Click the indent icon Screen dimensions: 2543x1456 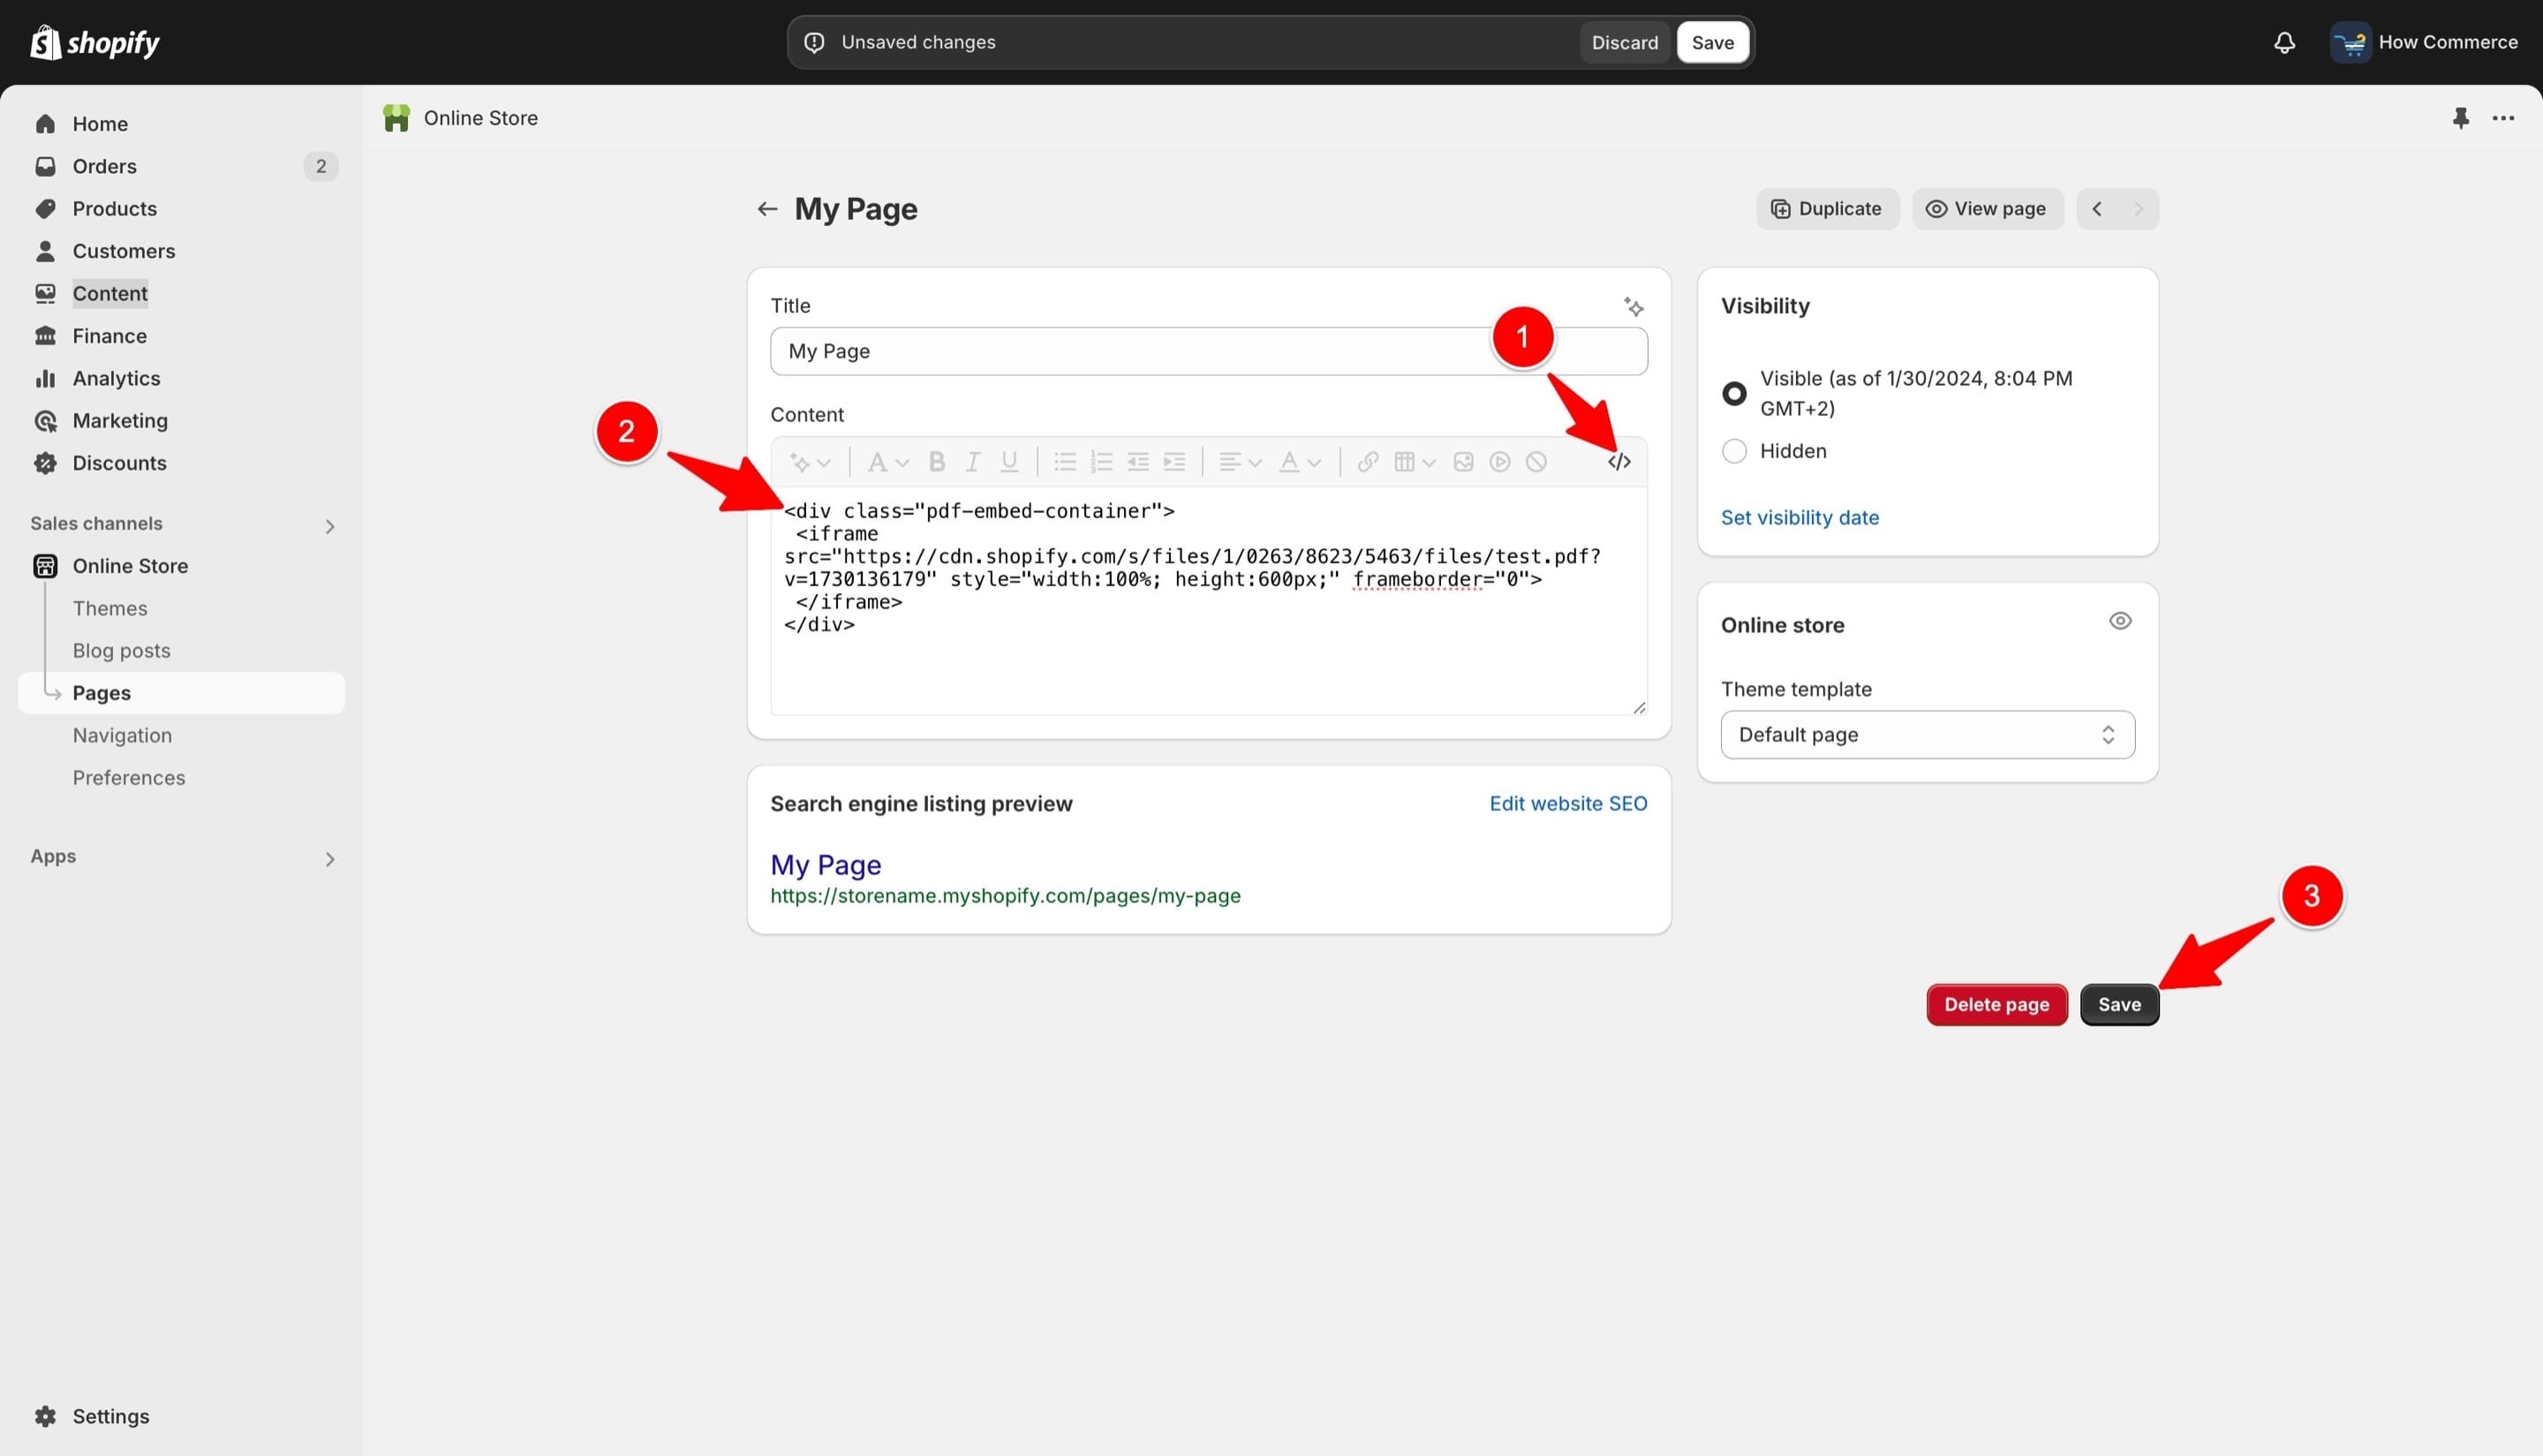point(1174,462)
